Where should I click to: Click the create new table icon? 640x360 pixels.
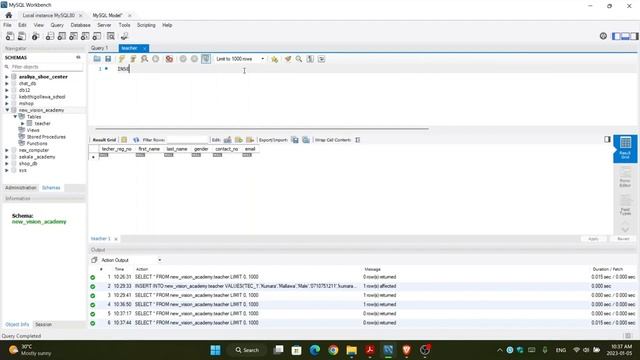(x=62, y=36)
